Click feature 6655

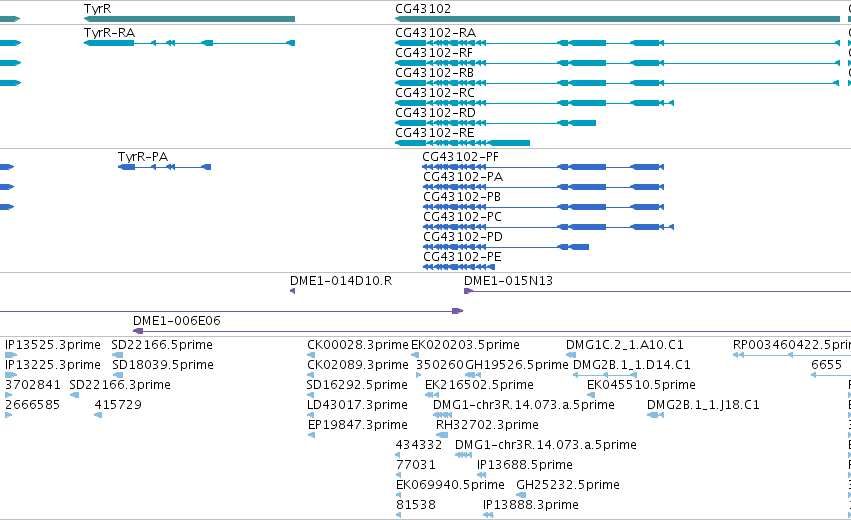826,365
